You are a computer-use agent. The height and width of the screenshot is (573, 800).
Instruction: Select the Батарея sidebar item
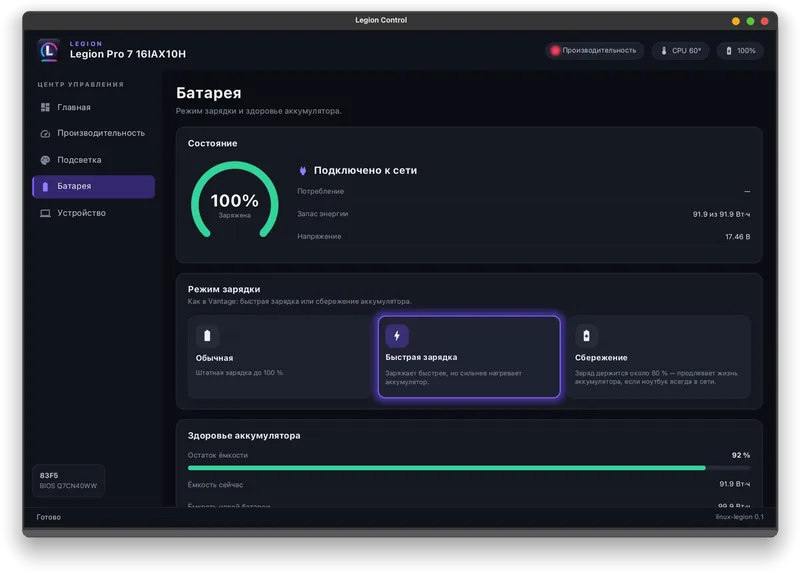[93, 186]
